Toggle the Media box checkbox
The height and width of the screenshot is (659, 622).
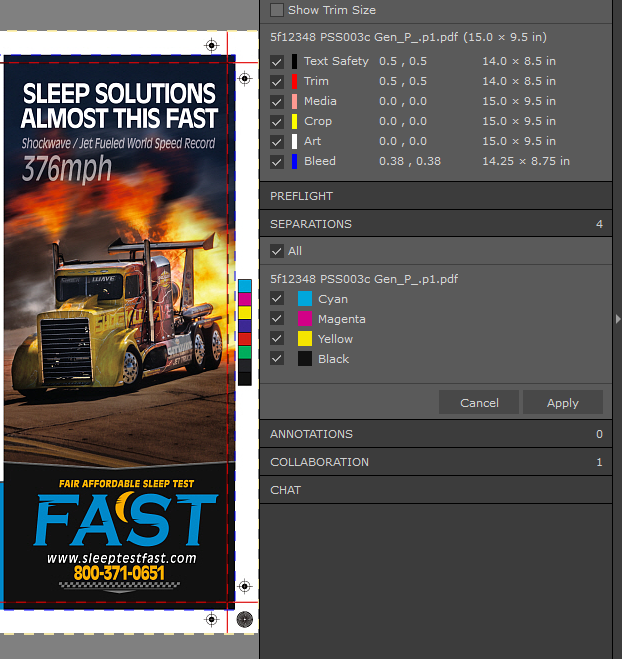[277, 102]
